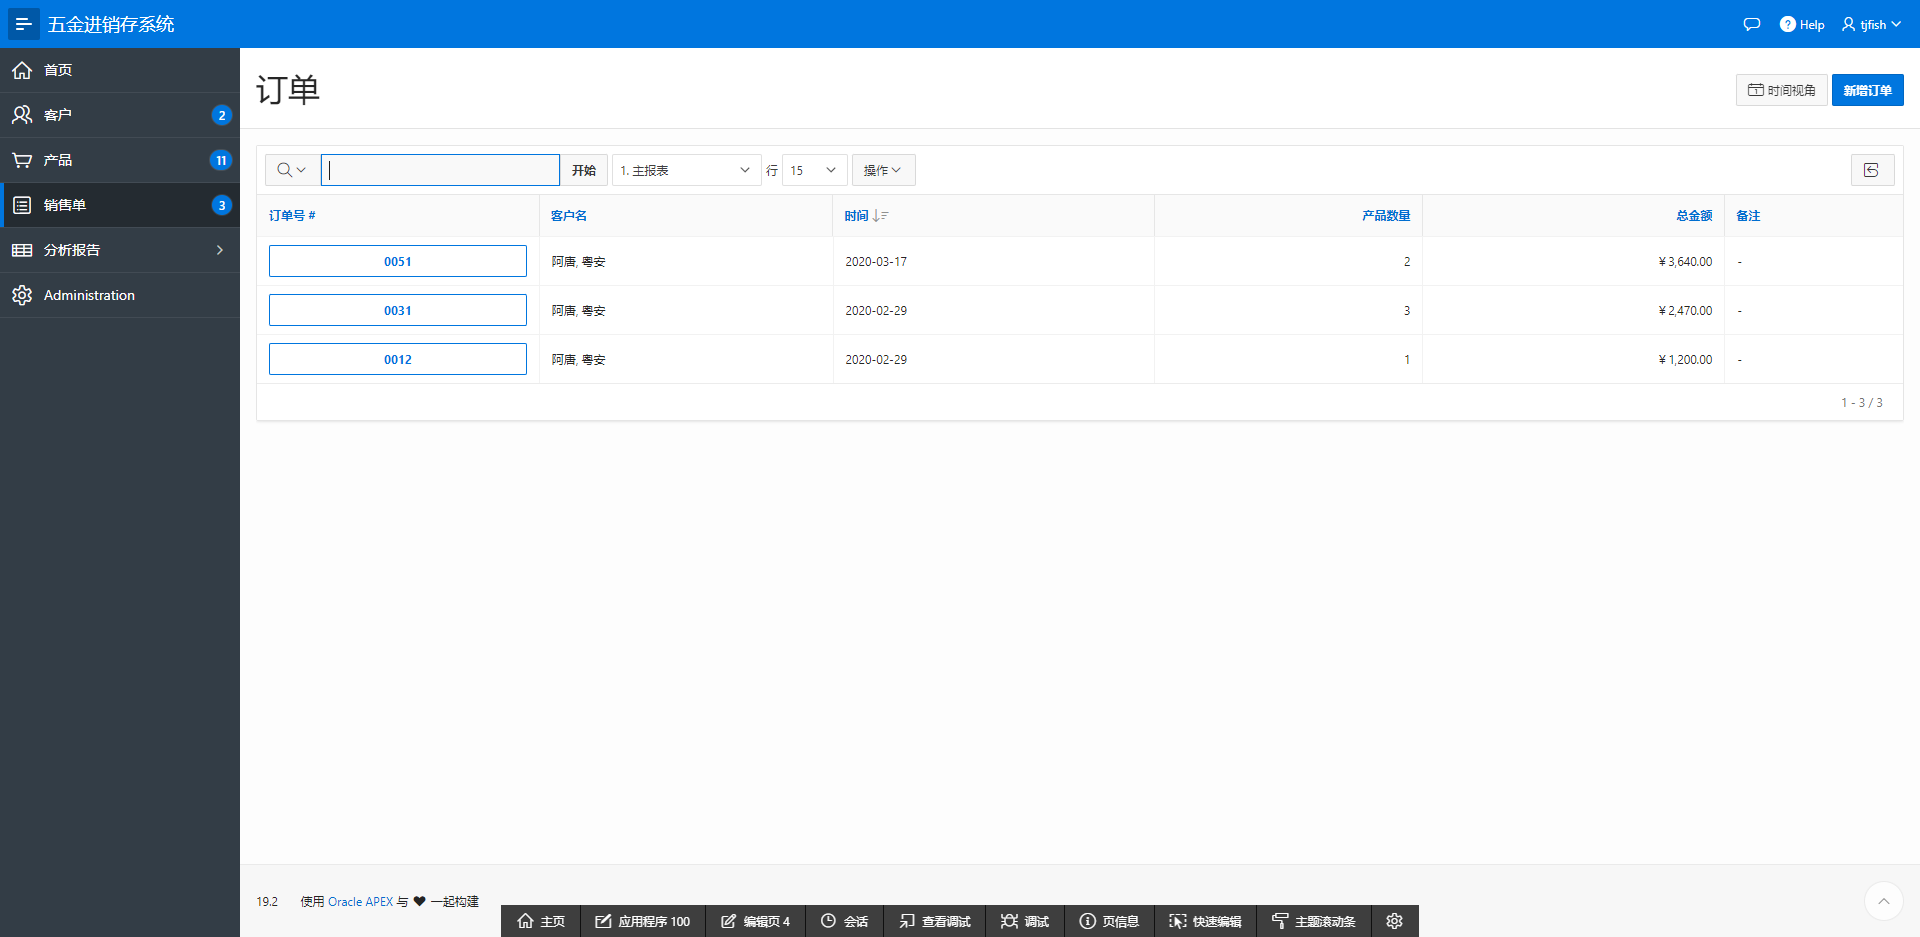The height and width of the screenshot is (937, 1920).
Task: Open the tjfish user dropdown
Action: click(x=1871, y=24)
